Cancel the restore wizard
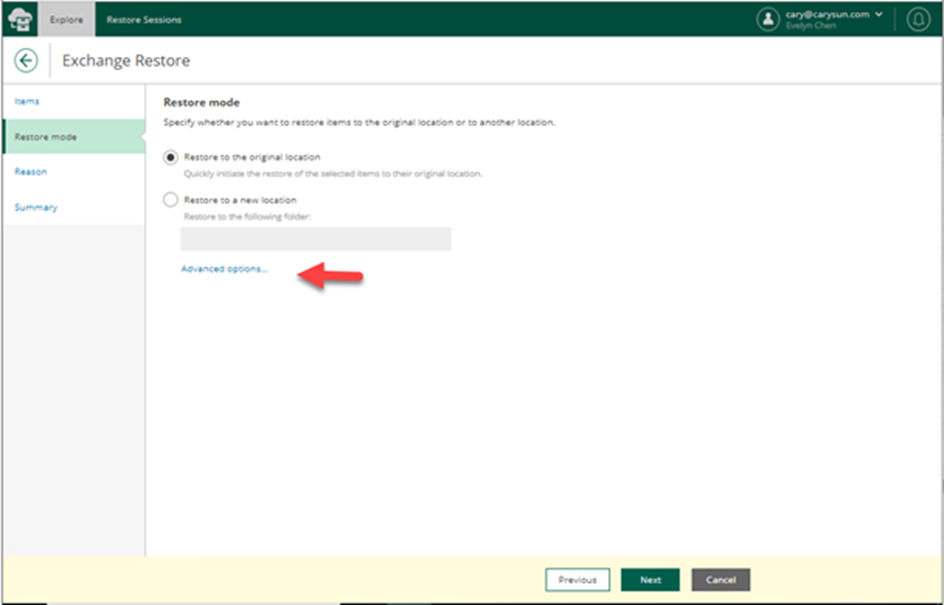The width and height of the screenshot is (944, 605). coord(721,580)
